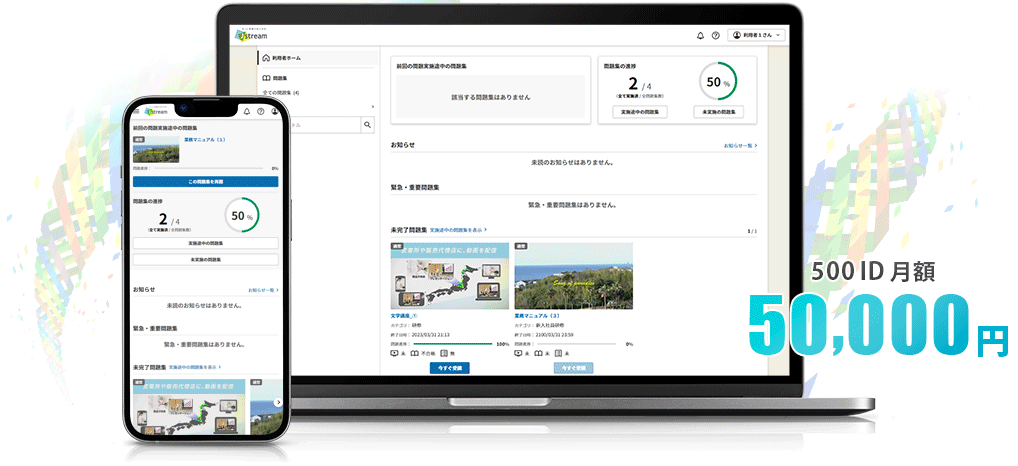Click the 500 ID price heading text
Viewport: 1018px width, 466px height.
pos(873,273)
